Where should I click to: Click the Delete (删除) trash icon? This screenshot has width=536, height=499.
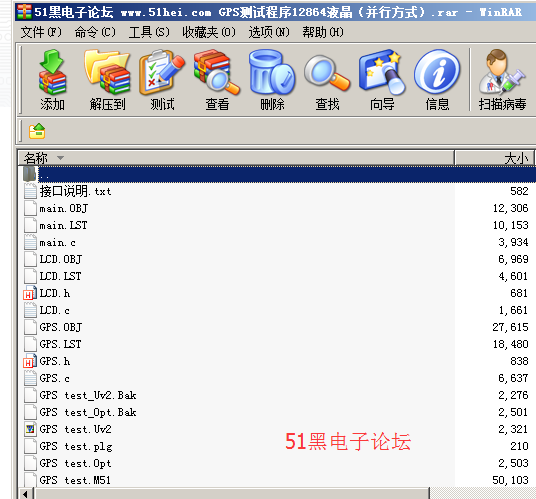(272, 80)
